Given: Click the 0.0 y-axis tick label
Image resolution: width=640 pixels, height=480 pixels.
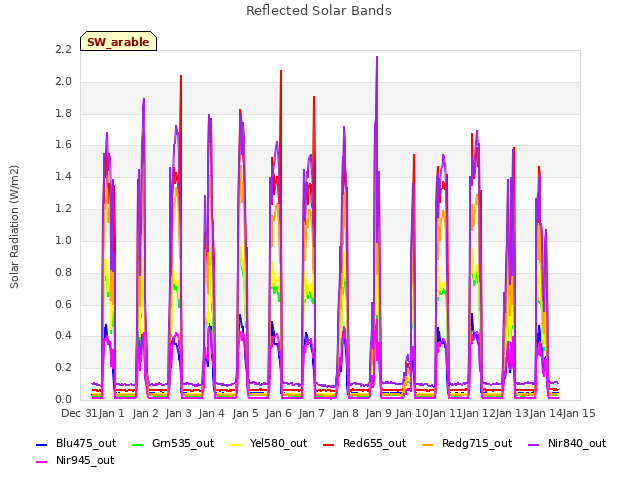Looking at the screenshot, I should coord(63,399).
